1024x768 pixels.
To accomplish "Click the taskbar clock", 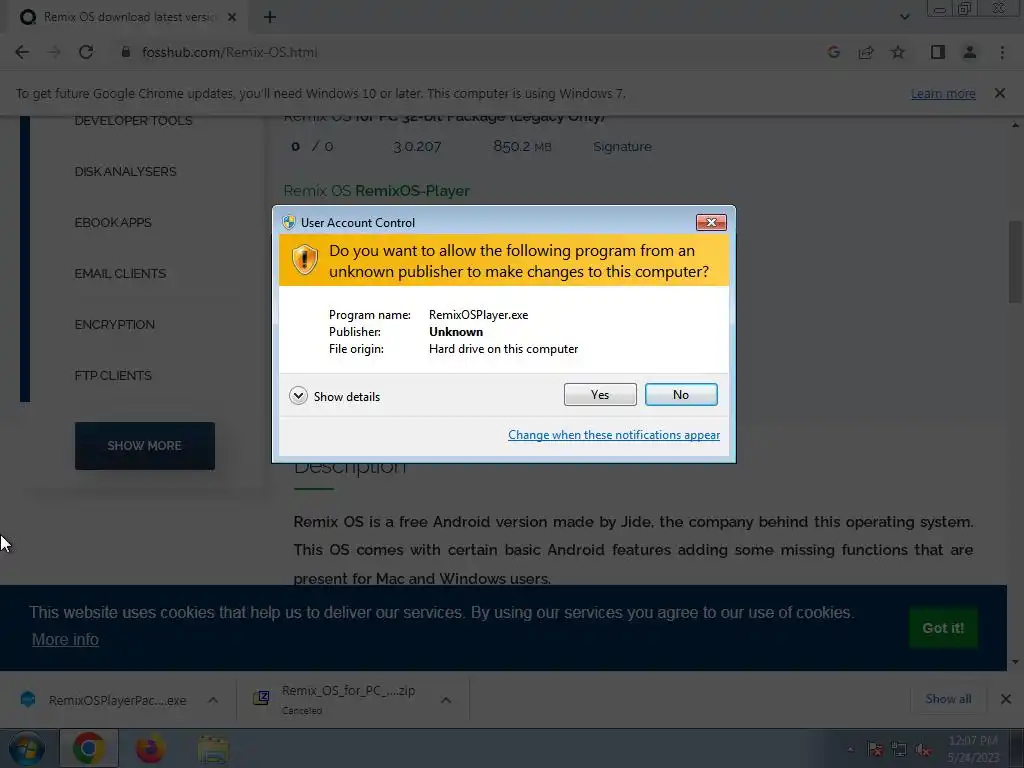I will tap(973, 749).
